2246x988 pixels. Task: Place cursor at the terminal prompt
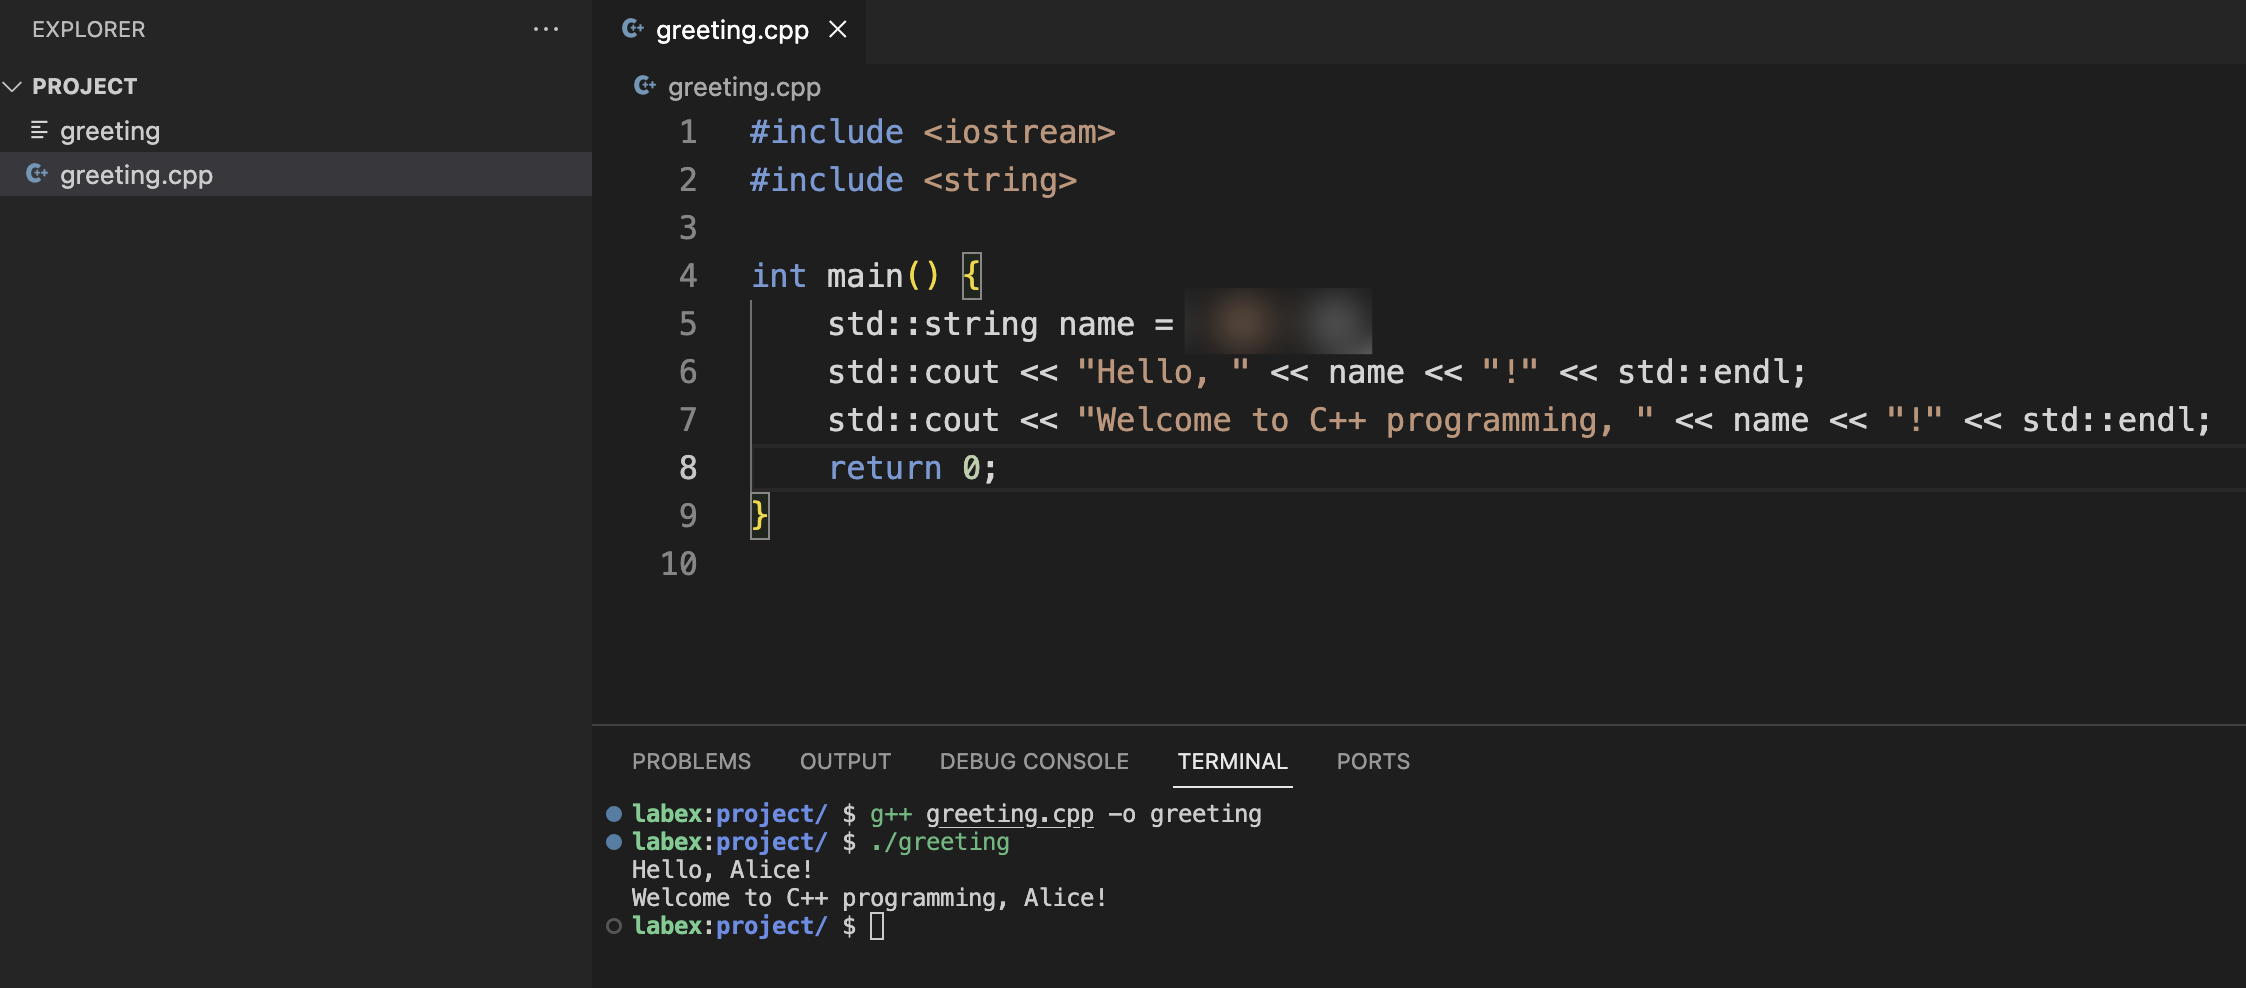(x=878, y=925)
